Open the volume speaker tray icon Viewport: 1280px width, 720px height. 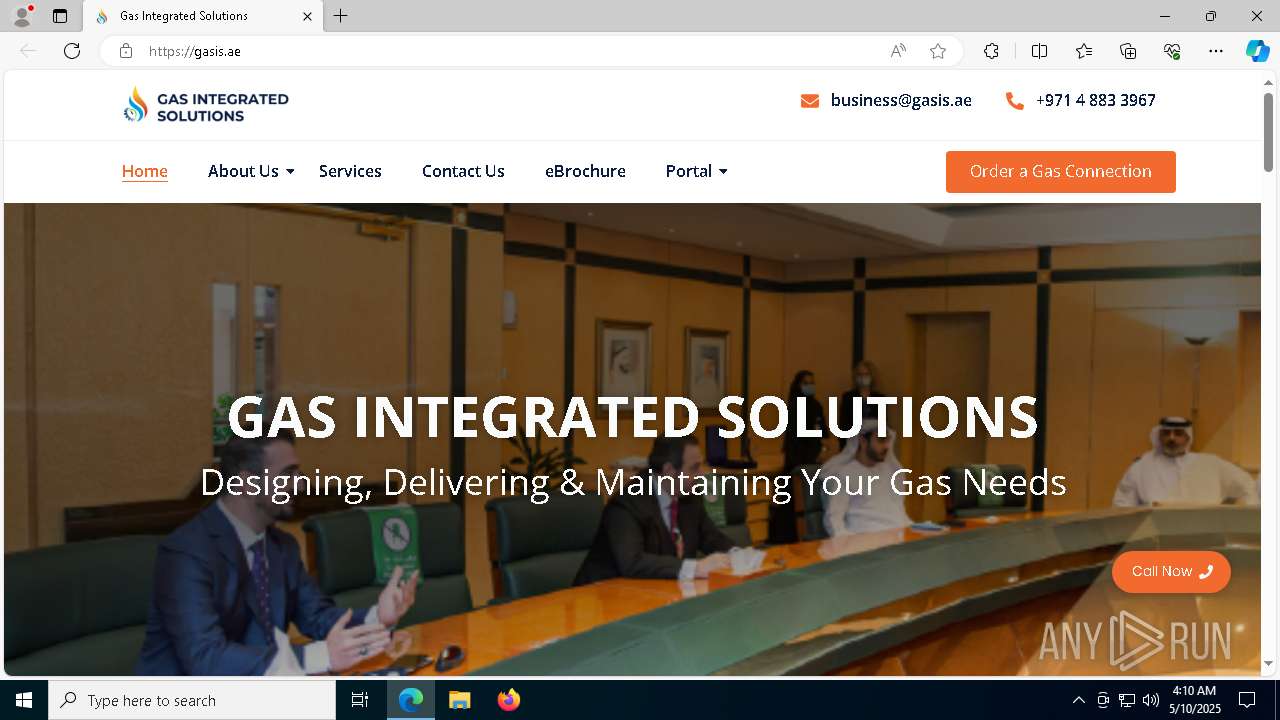(1151, 700)
